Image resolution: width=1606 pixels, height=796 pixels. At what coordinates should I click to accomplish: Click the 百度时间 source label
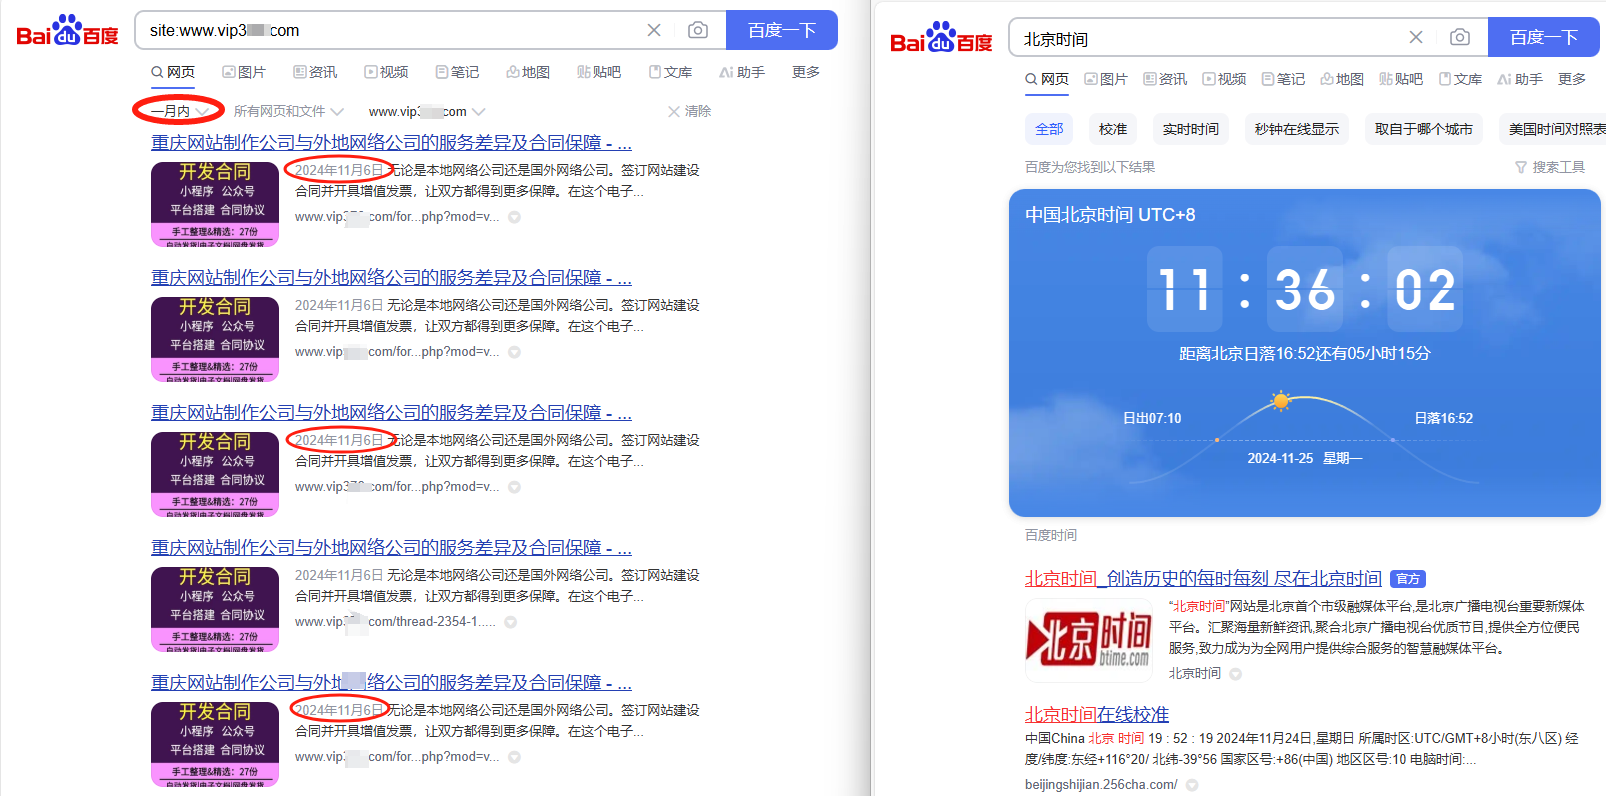(x=1051, y=535)
